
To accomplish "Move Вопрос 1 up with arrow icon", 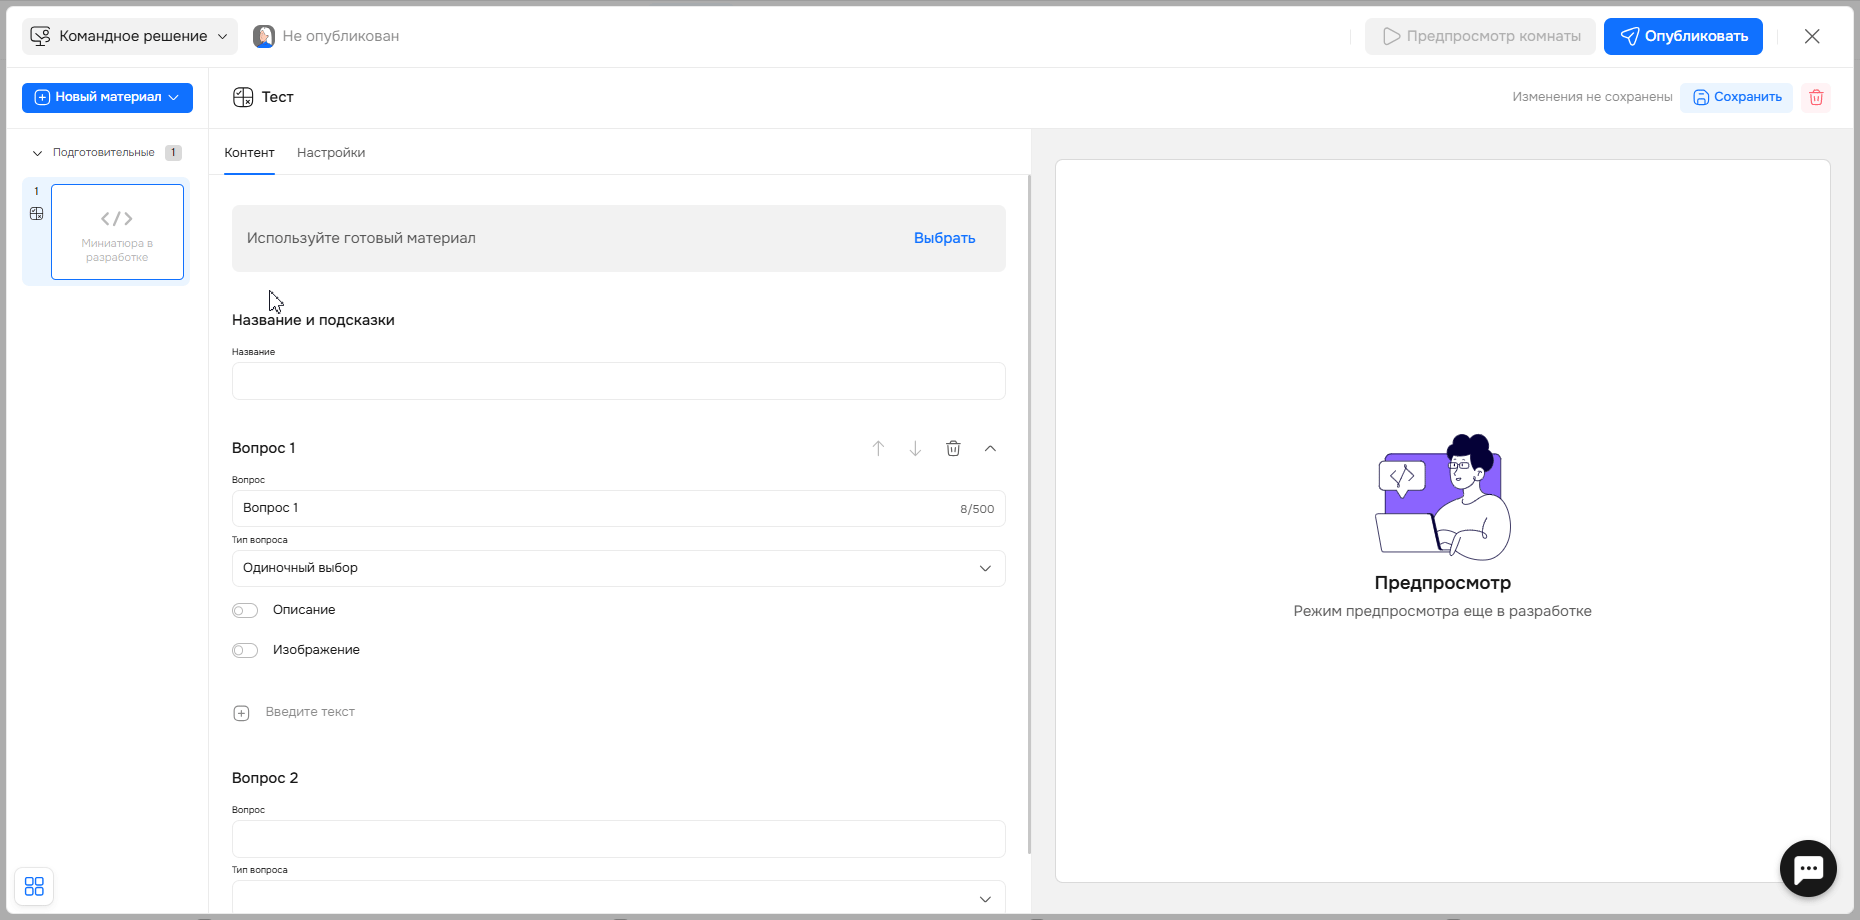I will click(878, 449).
